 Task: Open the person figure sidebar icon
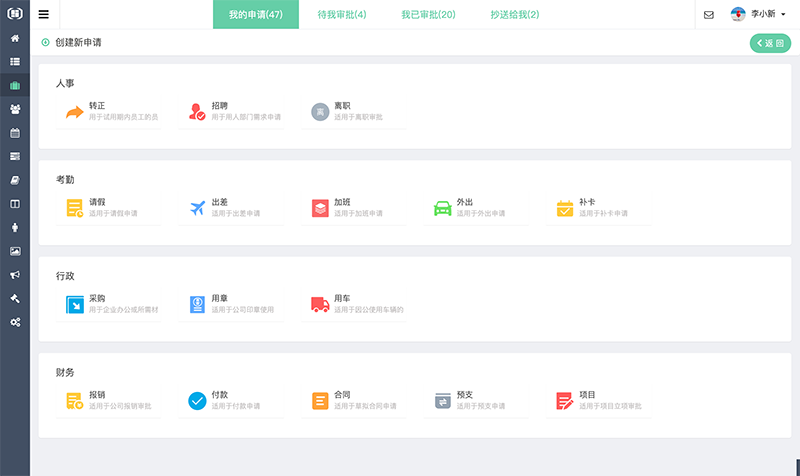coord(15,228)
